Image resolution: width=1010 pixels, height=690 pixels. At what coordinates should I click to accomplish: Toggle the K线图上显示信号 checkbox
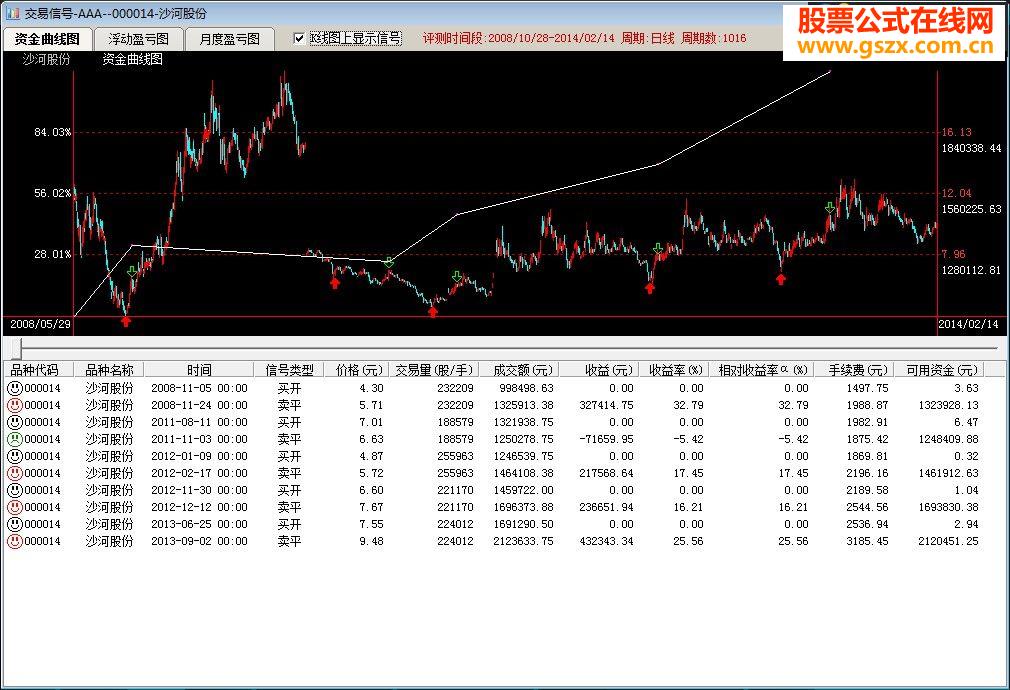[299, 39]
